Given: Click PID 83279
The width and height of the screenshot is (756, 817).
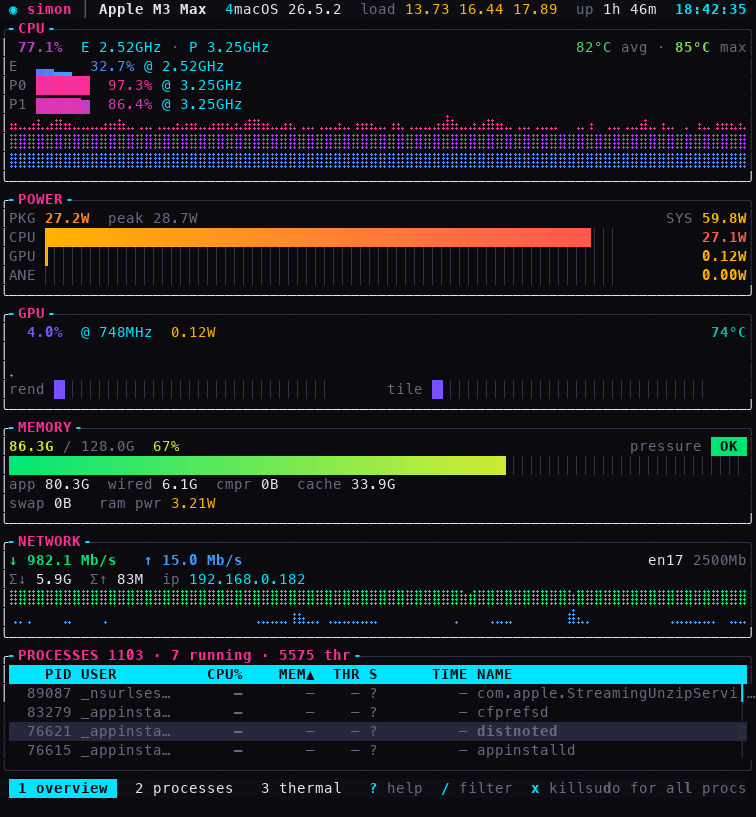Looking at the screenshot, I should (49, 712).
